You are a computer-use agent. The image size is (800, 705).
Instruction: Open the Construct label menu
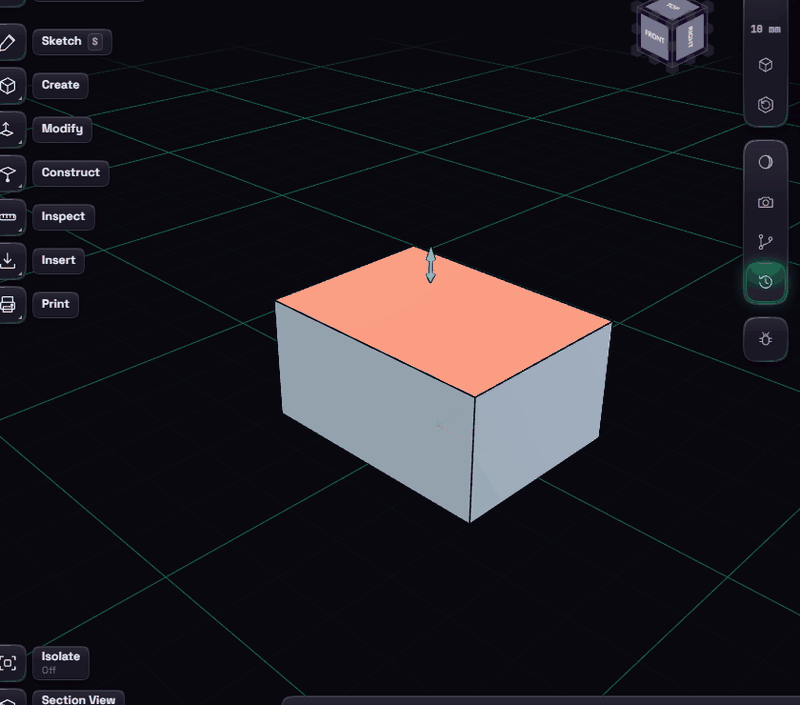pyautogui.click(x=71, y=173)
